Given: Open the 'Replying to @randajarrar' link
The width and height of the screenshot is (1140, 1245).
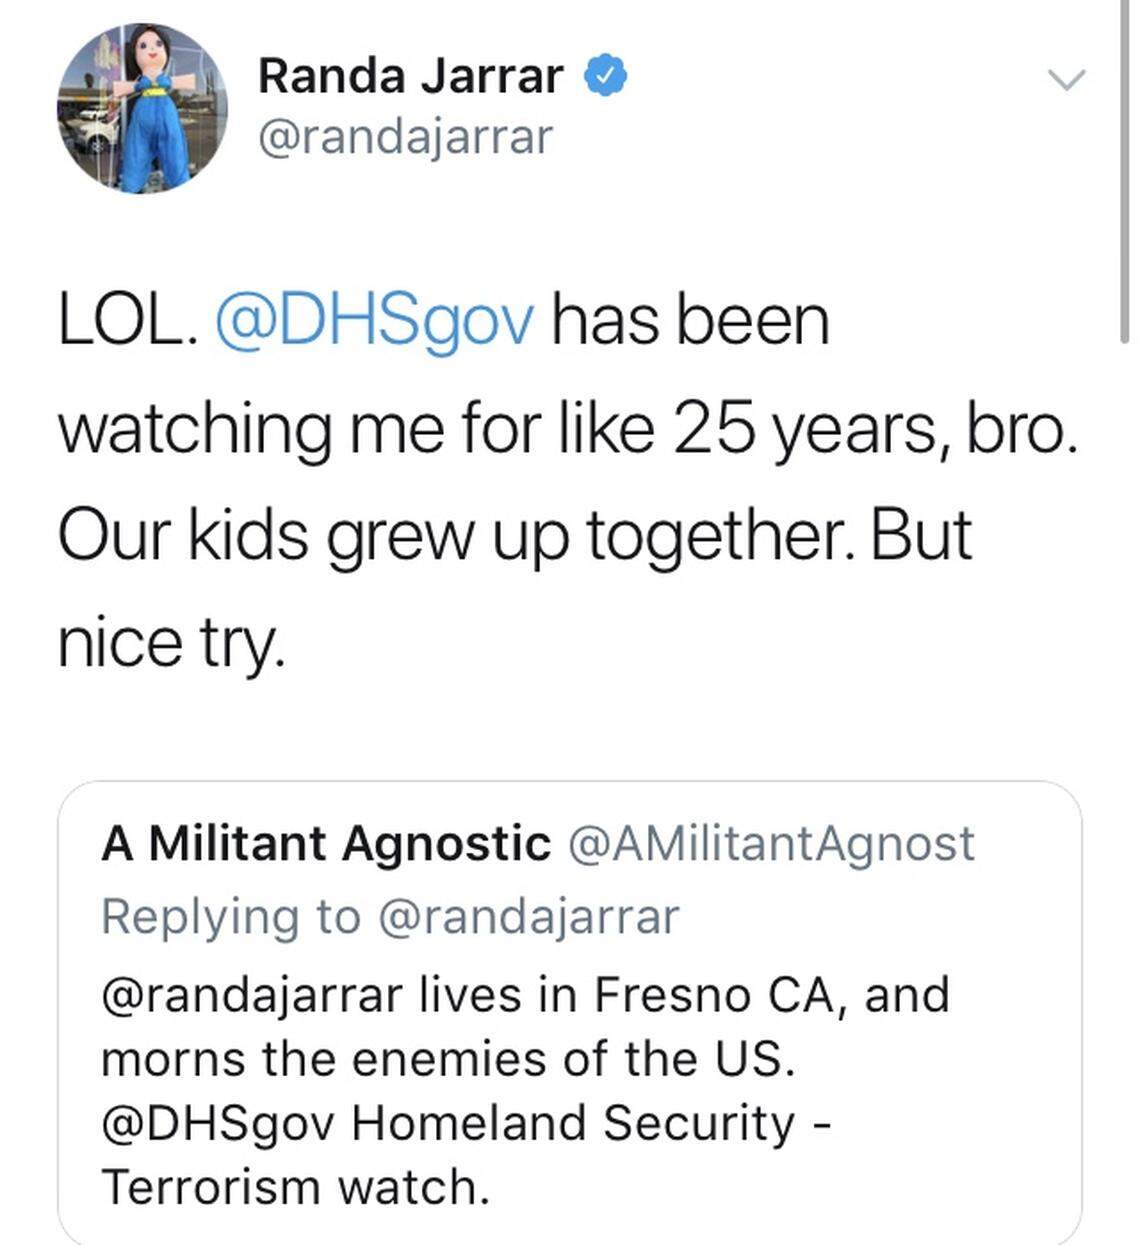Looking at the screenshot, I should click(x=388, y=913).
